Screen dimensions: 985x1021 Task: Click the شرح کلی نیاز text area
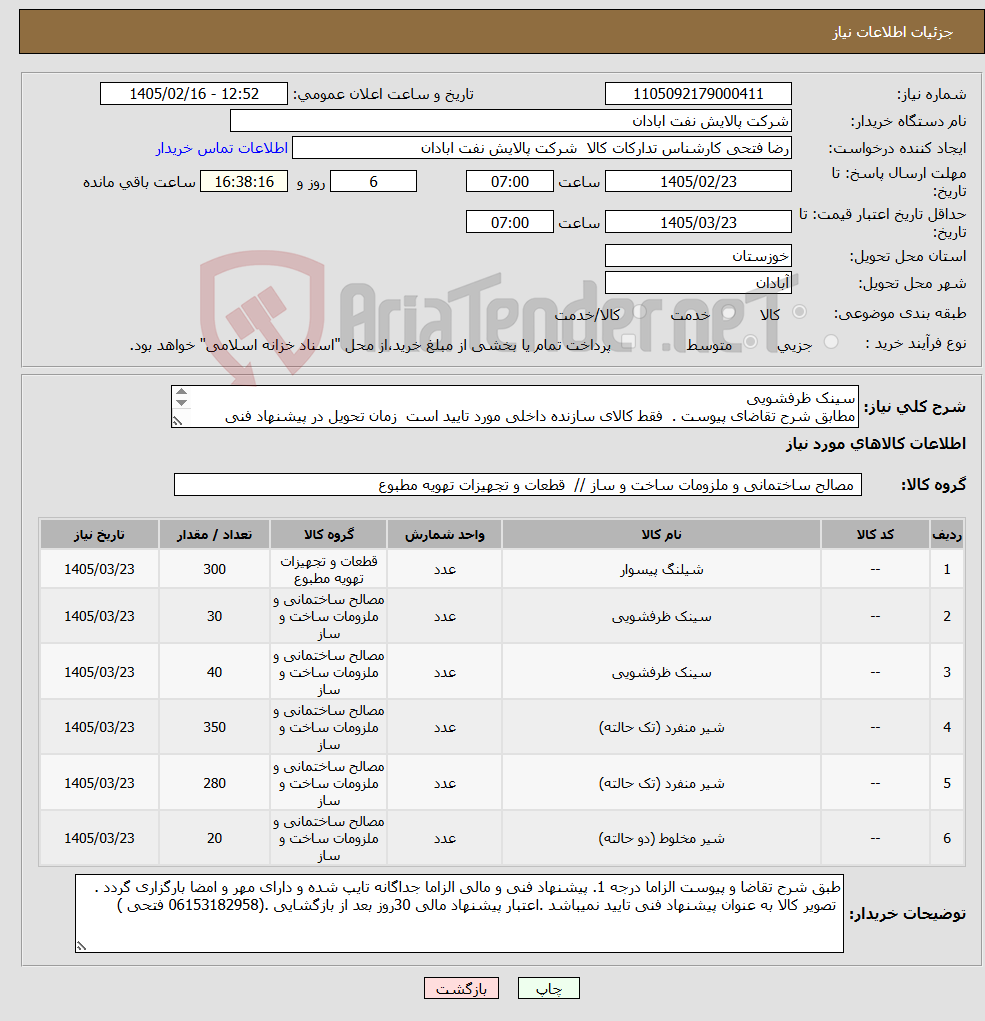514,407
